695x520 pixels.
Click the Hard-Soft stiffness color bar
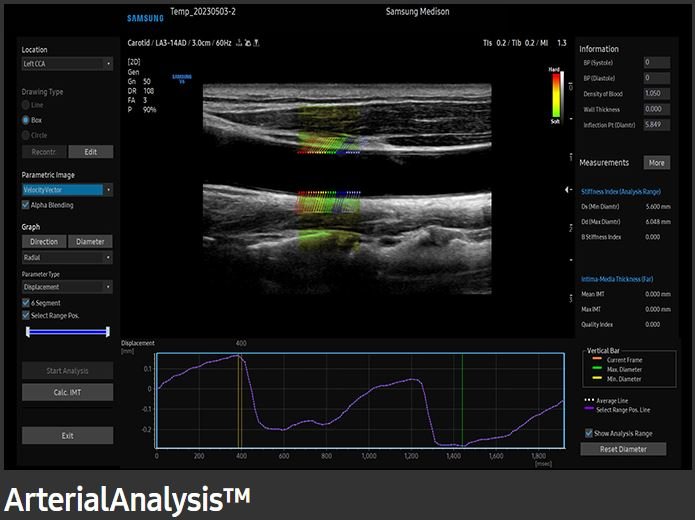tap(555, 95)
